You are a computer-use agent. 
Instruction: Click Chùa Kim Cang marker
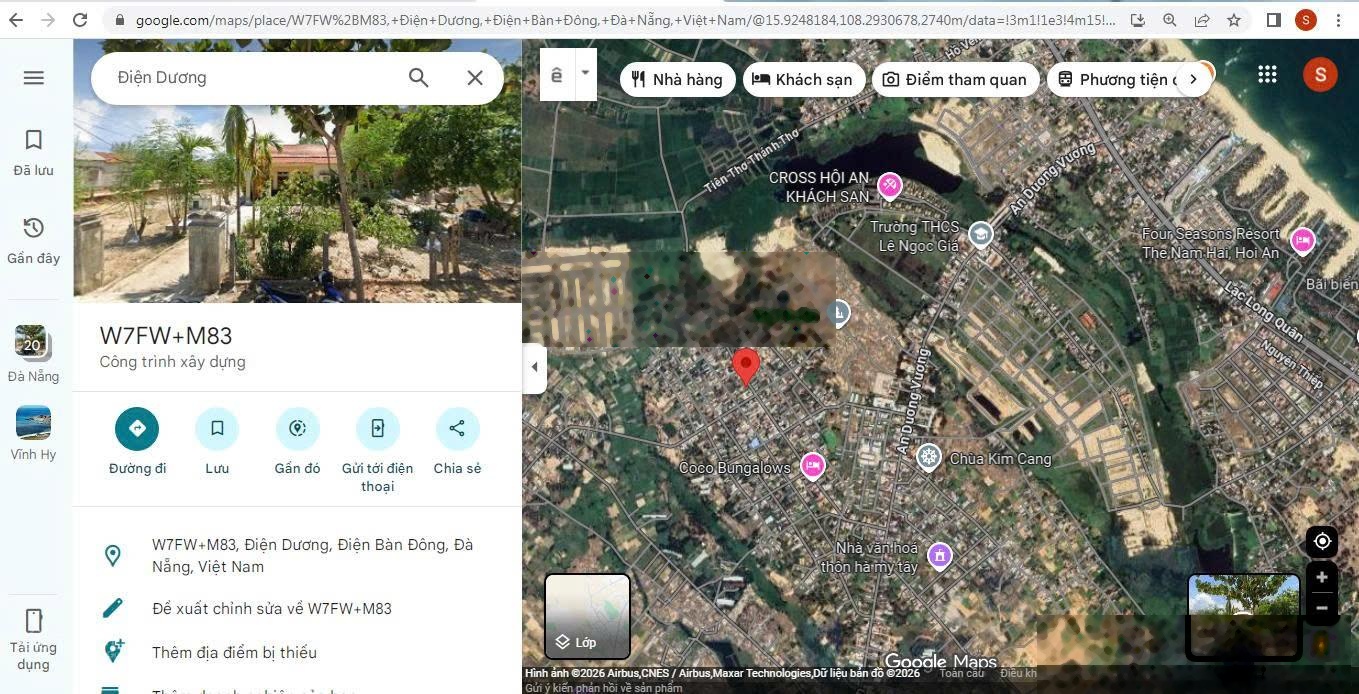pyautogui.click(x=929, y=458)
